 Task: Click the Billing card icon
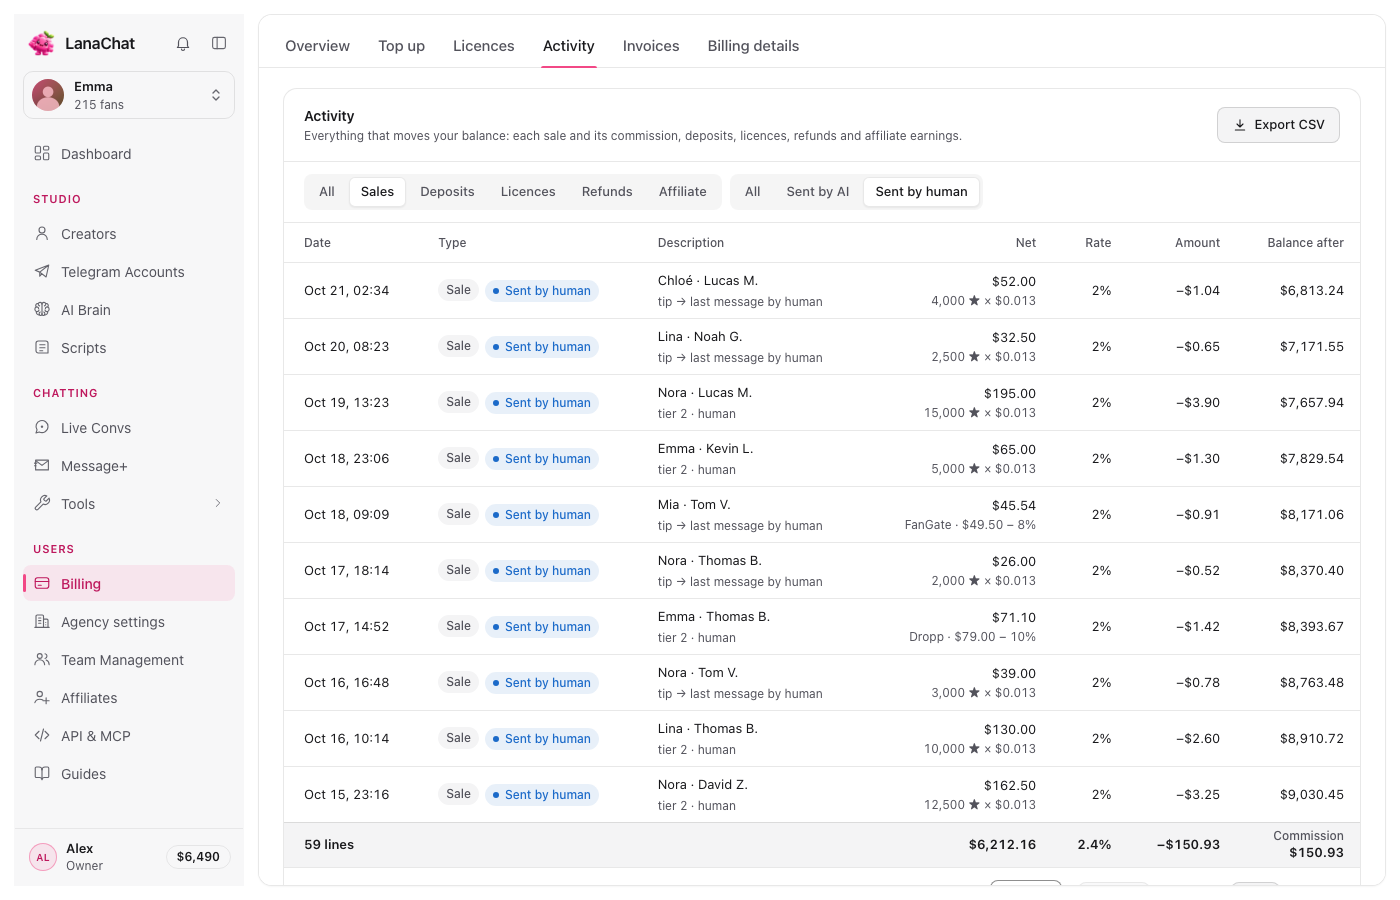(x=42, y=583)
